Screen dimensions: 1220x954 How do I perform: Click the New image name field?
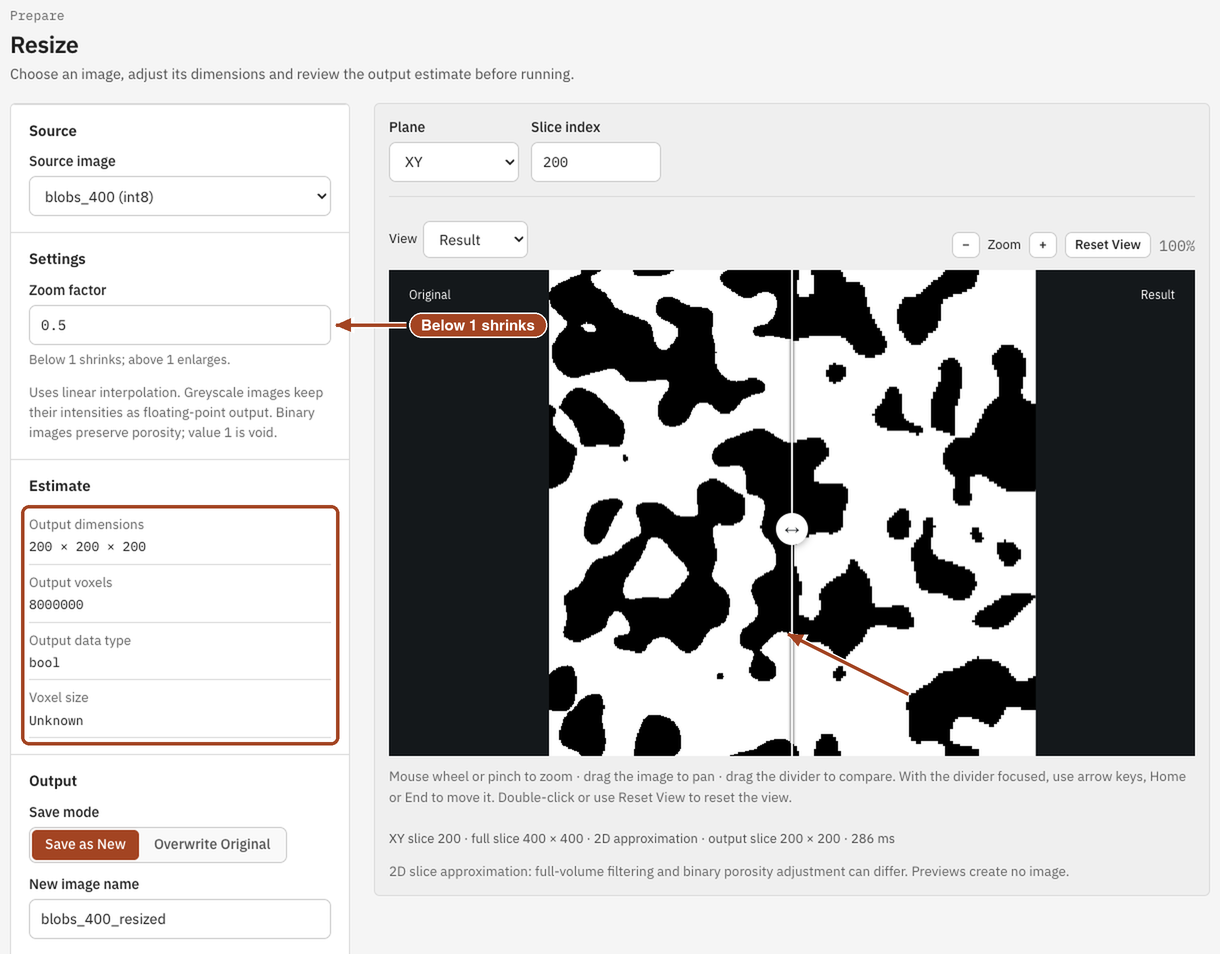180,919
